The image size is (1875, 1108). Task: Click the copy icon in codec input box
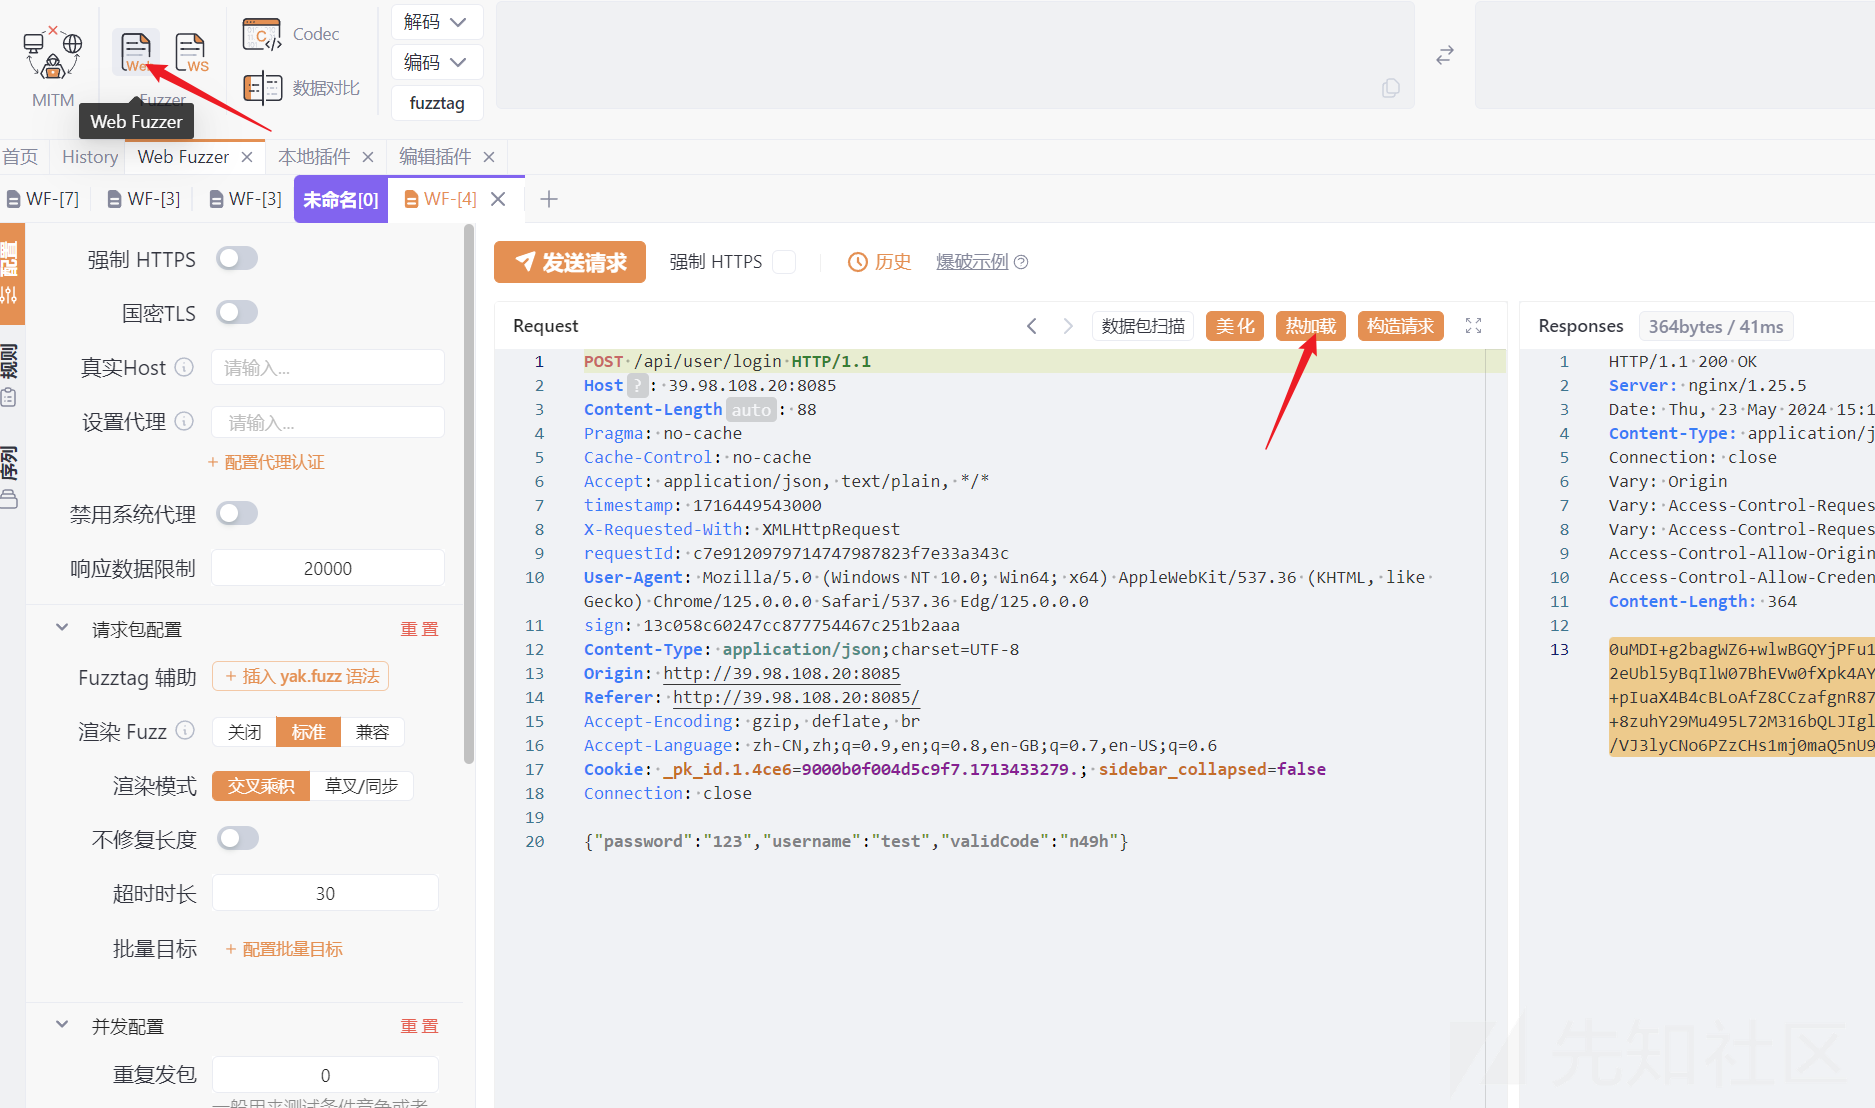(1390, 88)
